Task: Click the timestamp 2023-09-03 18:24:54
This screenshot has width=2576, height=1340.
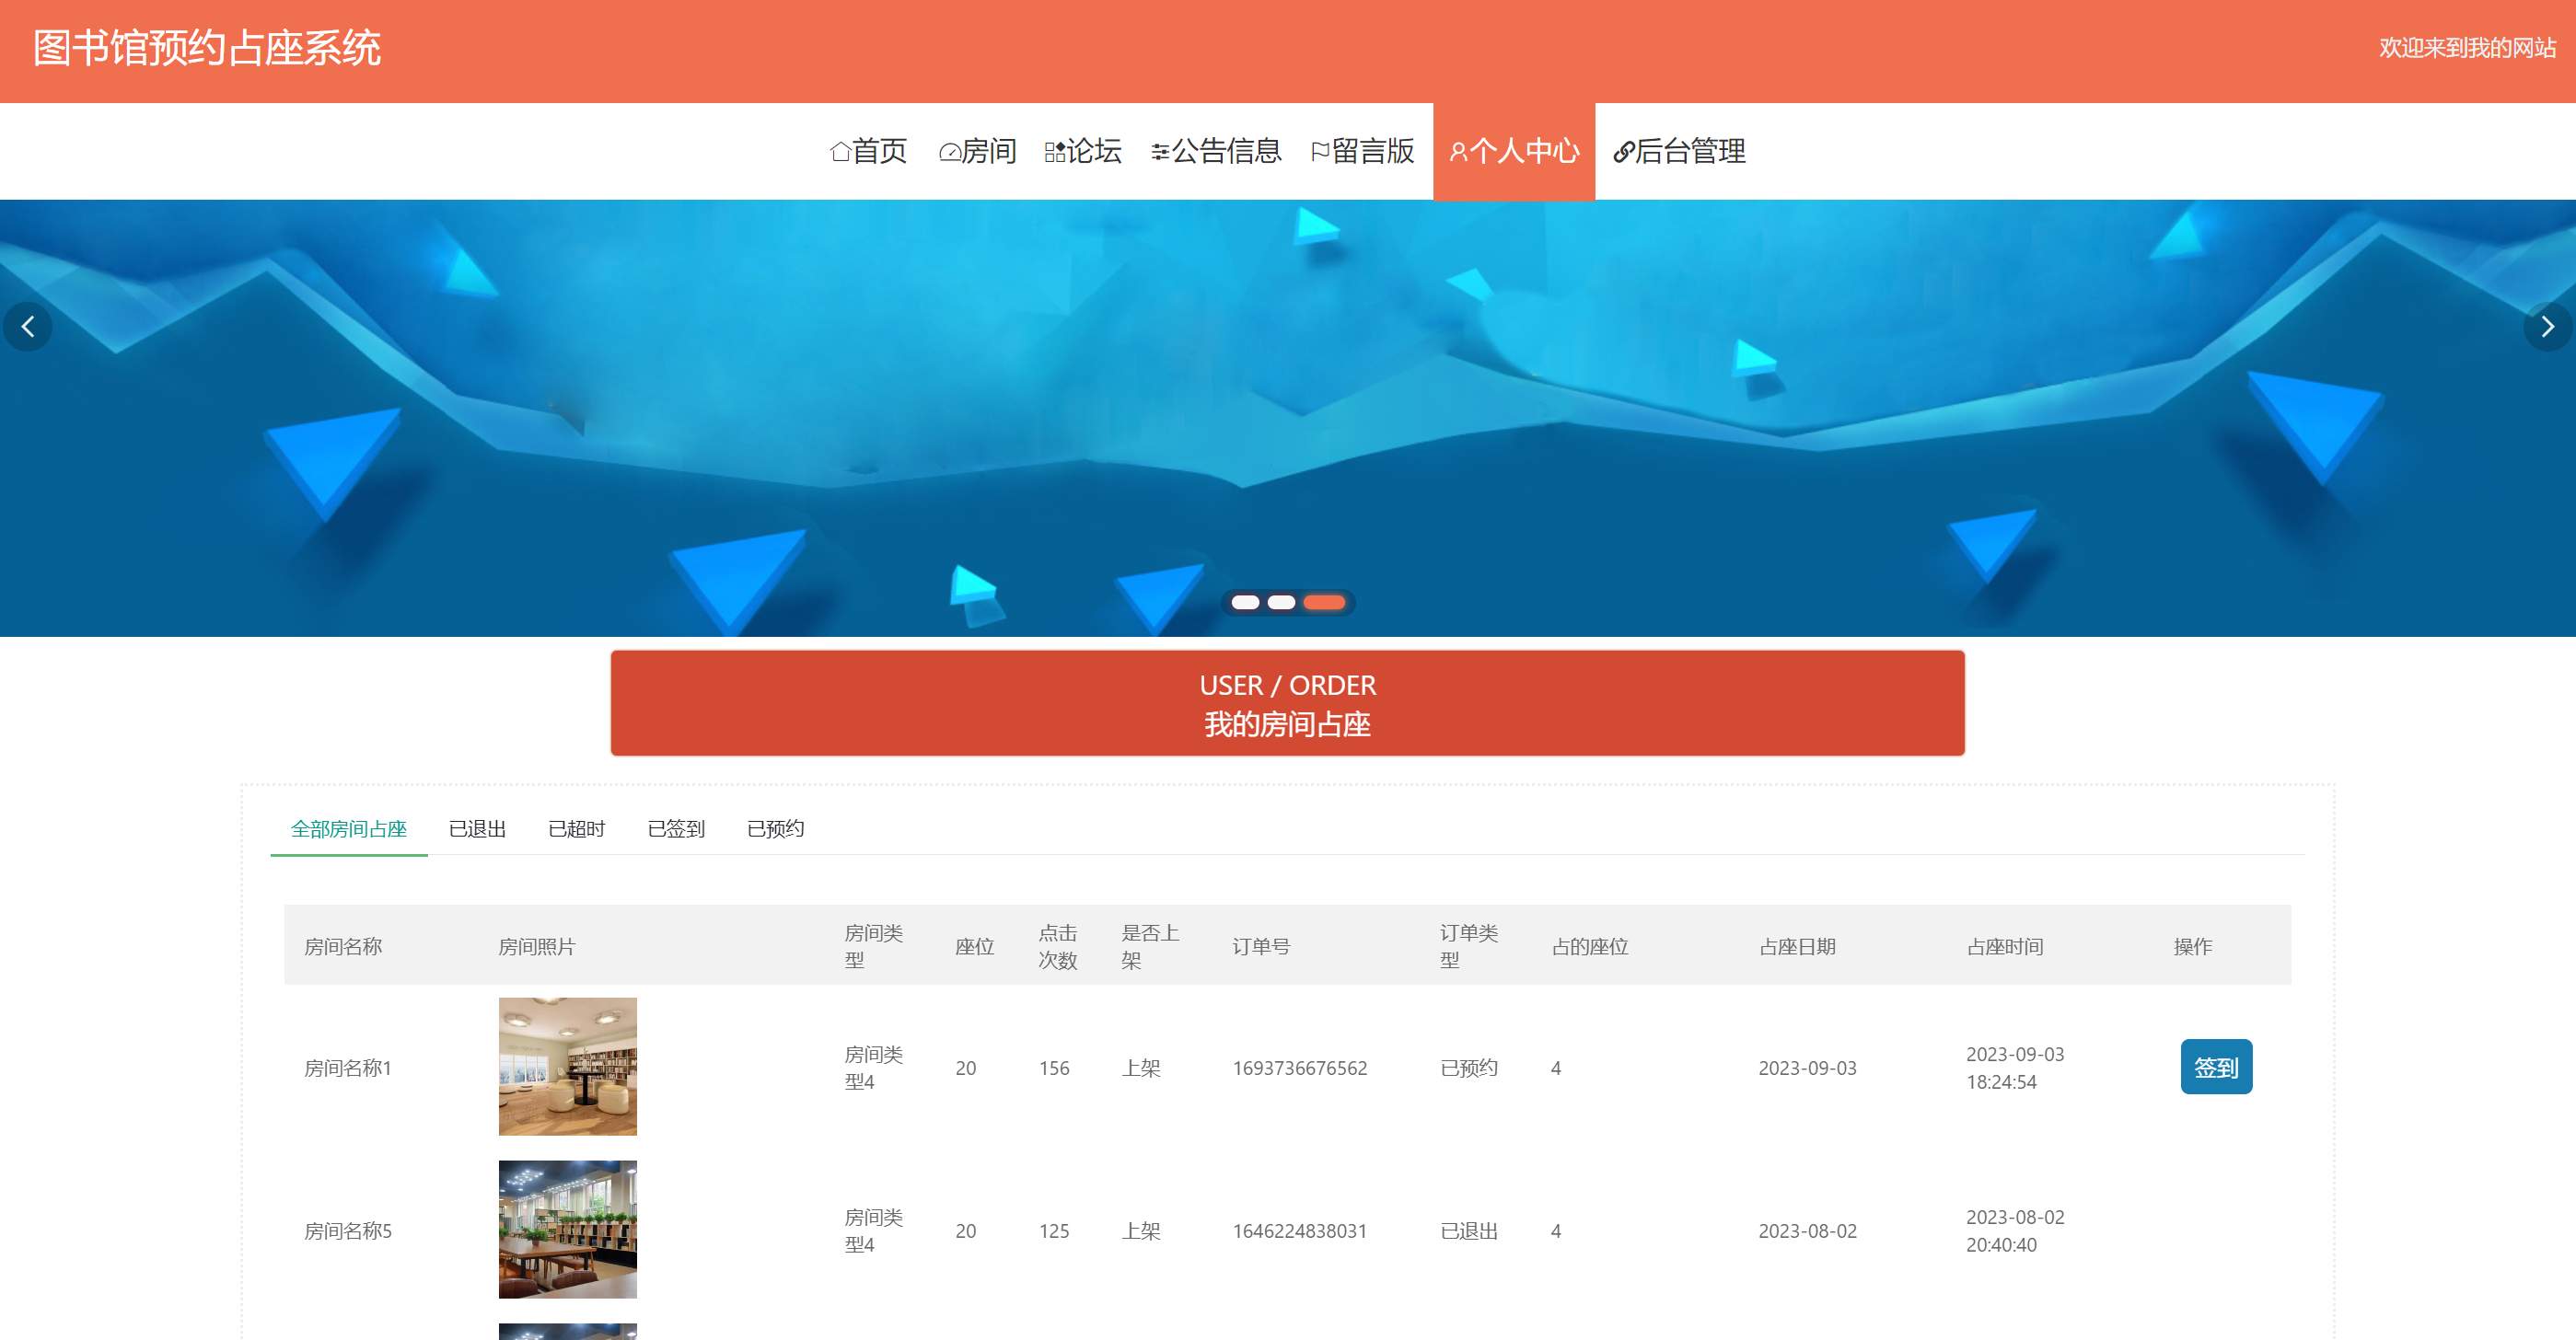Action: click(2015, 1068)
